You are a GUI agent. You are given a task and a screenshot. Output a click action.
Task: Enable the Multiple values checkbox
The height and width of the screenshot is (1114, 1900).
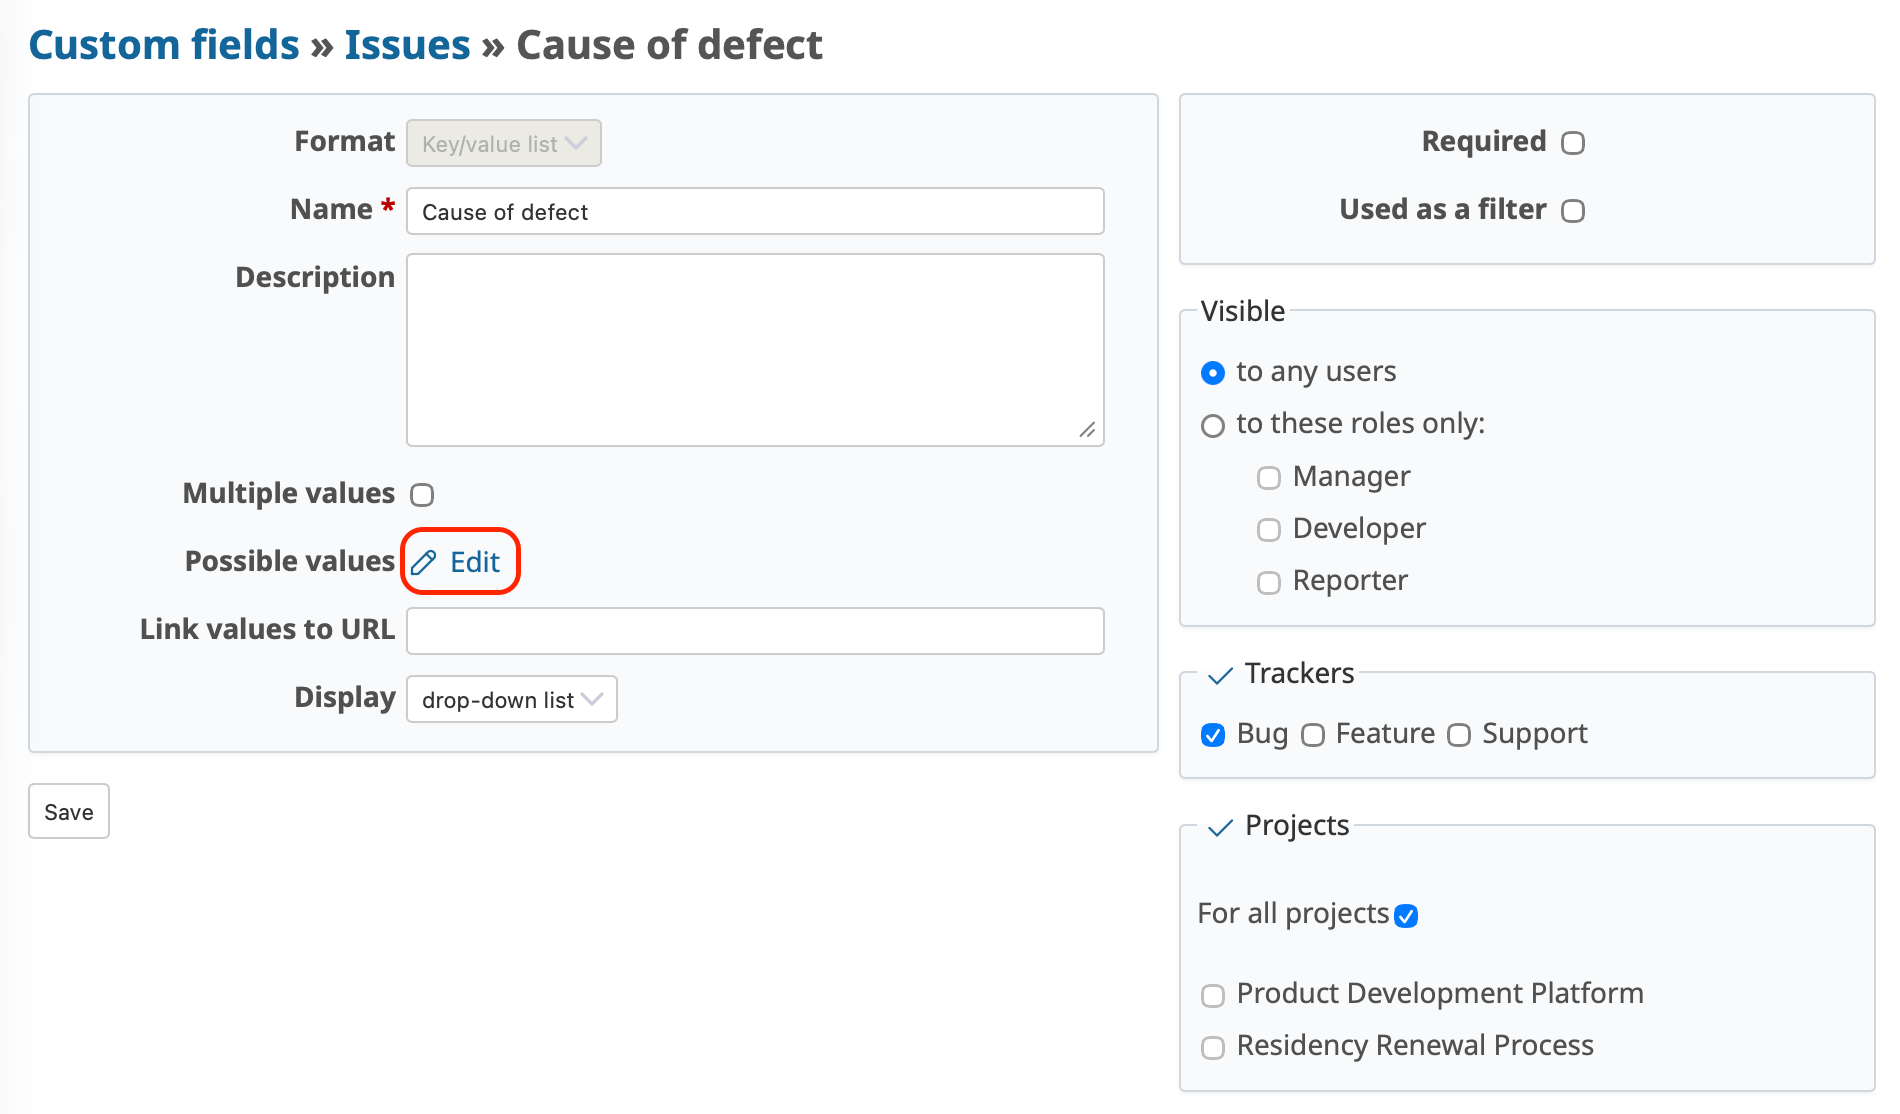pyautogui.click(x=422, y=495)
